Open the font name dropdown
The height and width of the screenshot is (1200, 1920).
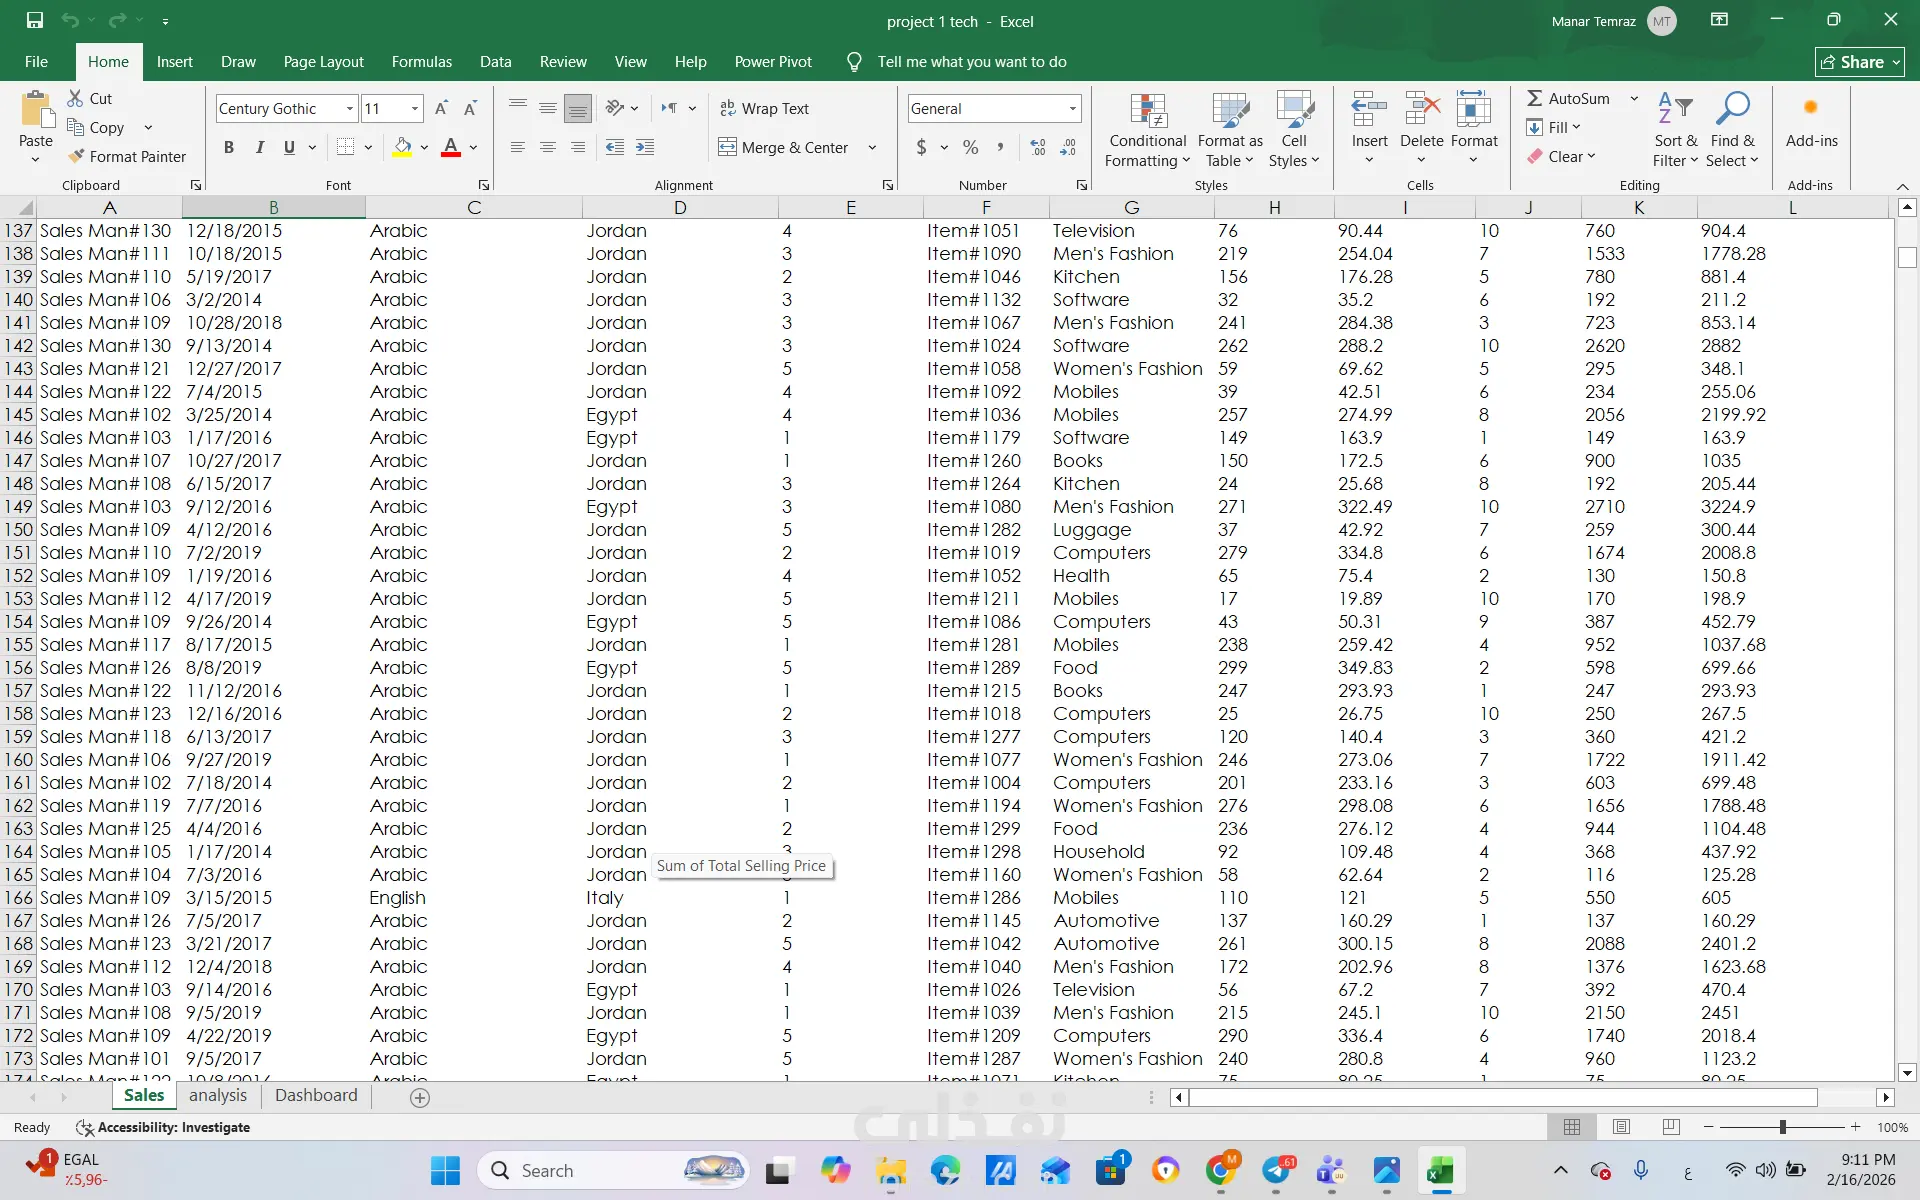tap(349, 108)
